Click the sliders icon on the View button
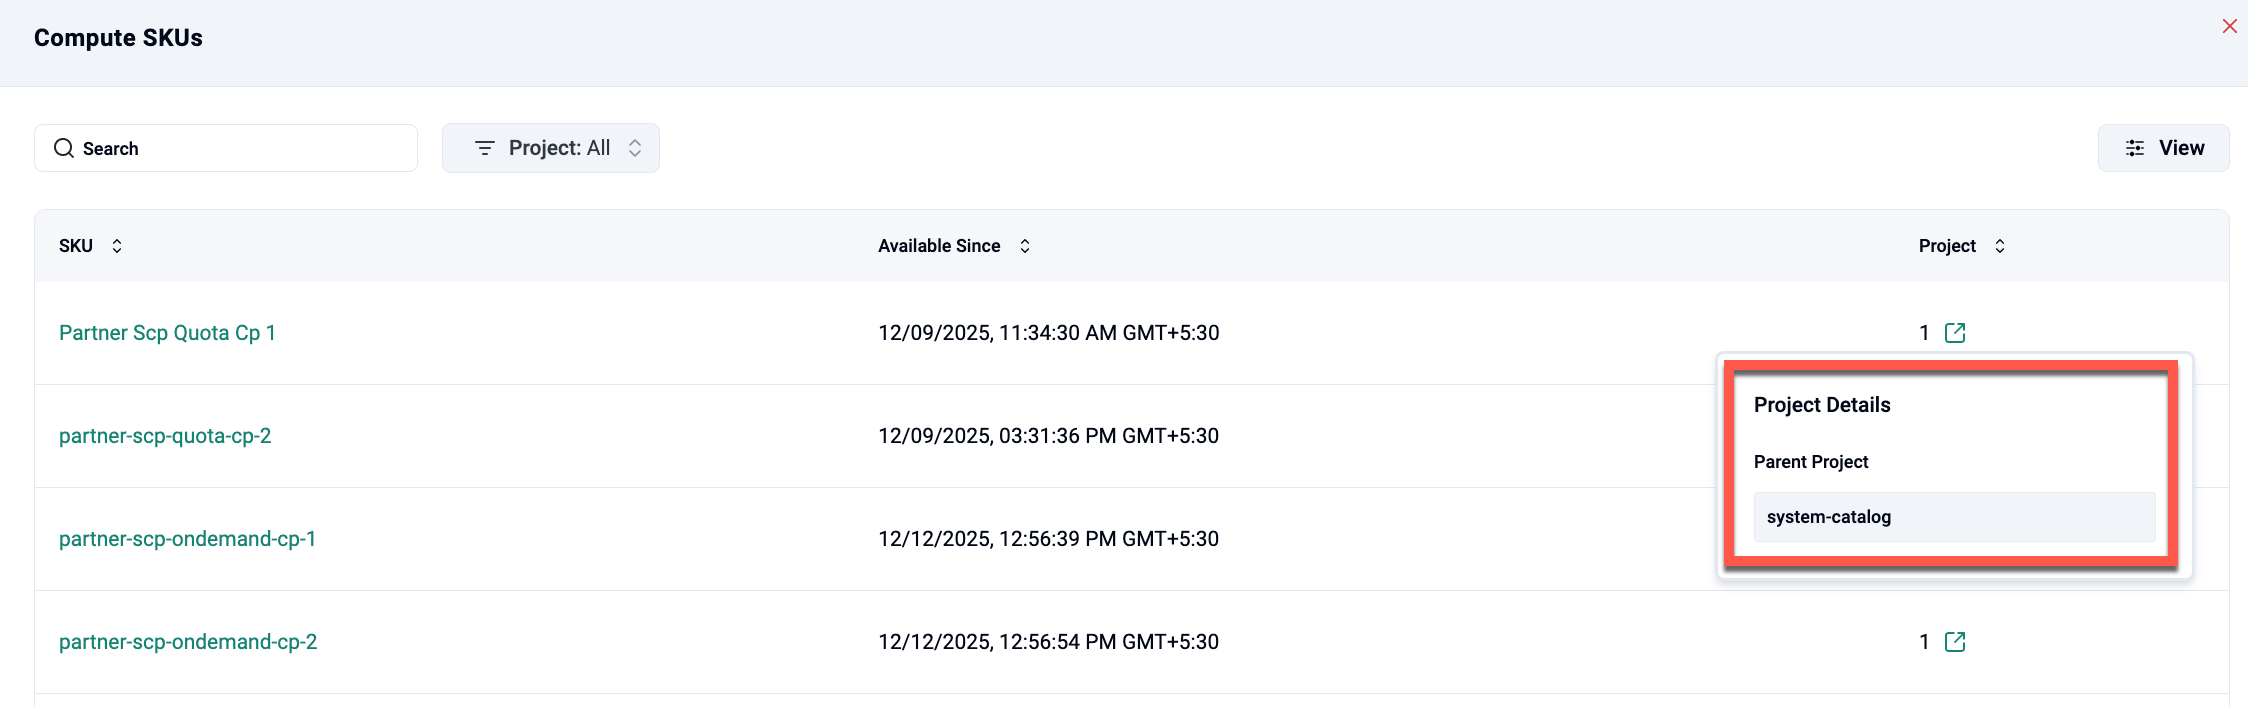Image resolution: width=2248 pixels, height=706 pixels. [x=2135, y=148]
